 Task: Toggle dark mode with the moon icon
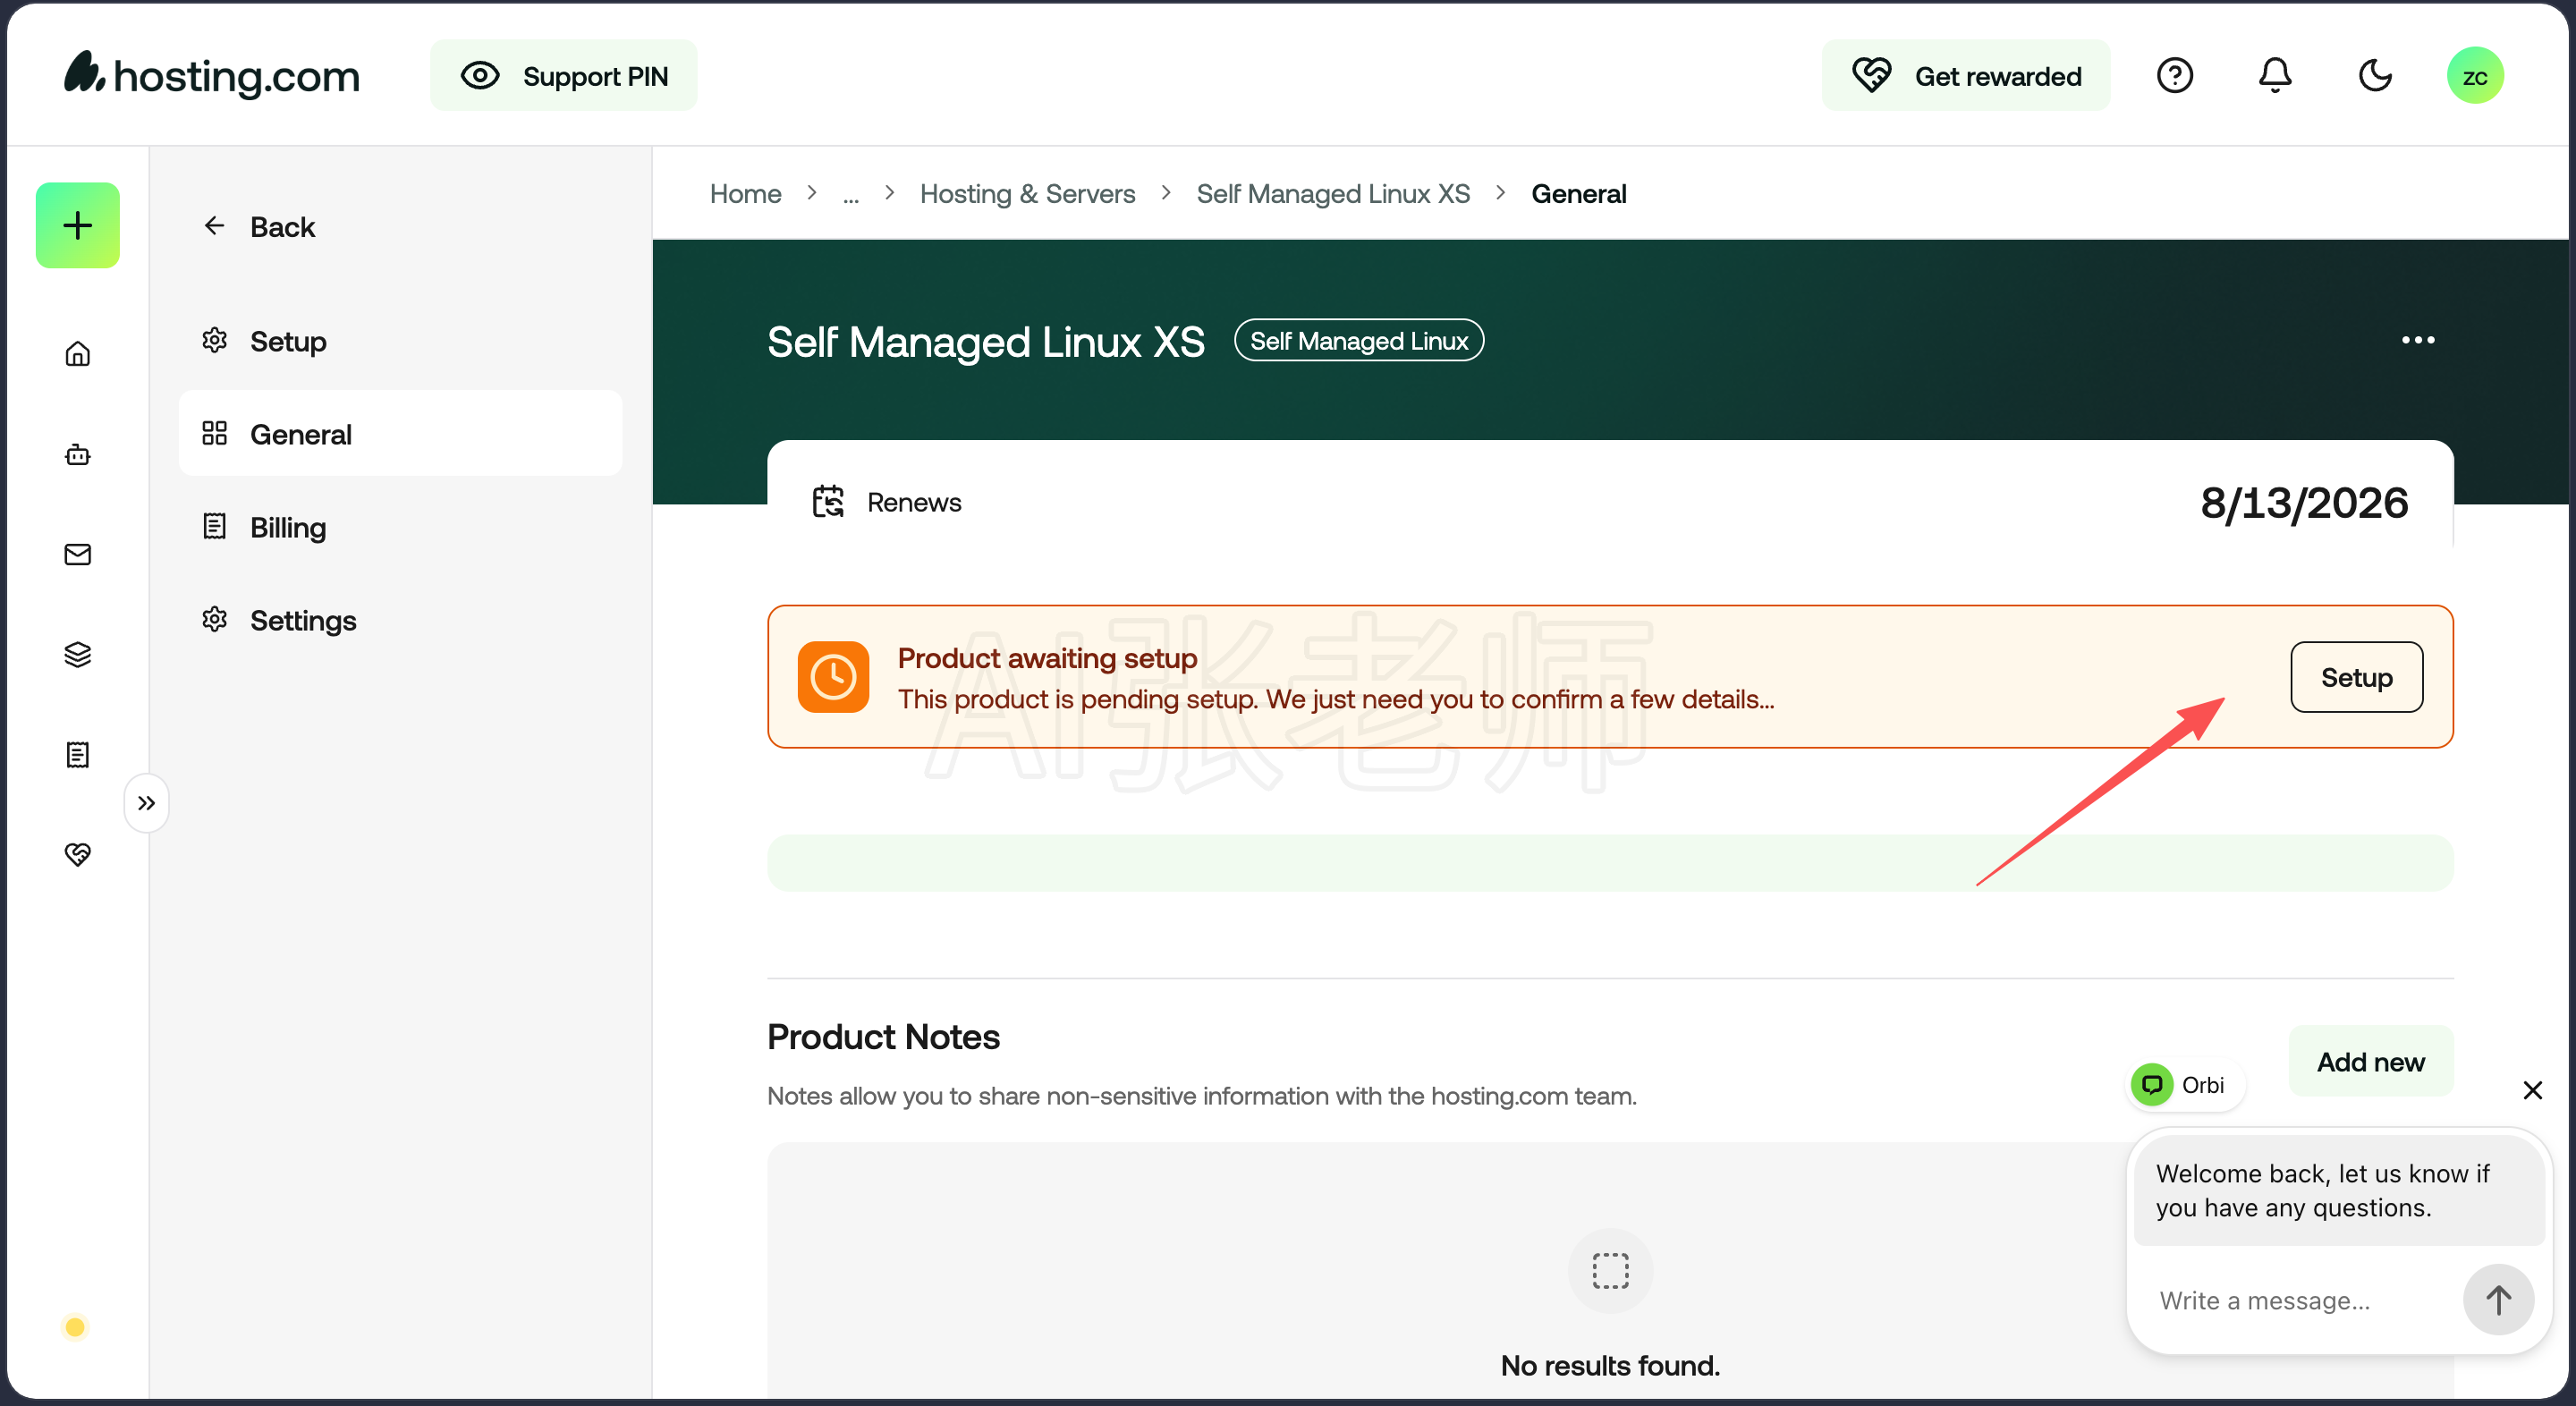pyautogui.click(x=2375, y=76)
